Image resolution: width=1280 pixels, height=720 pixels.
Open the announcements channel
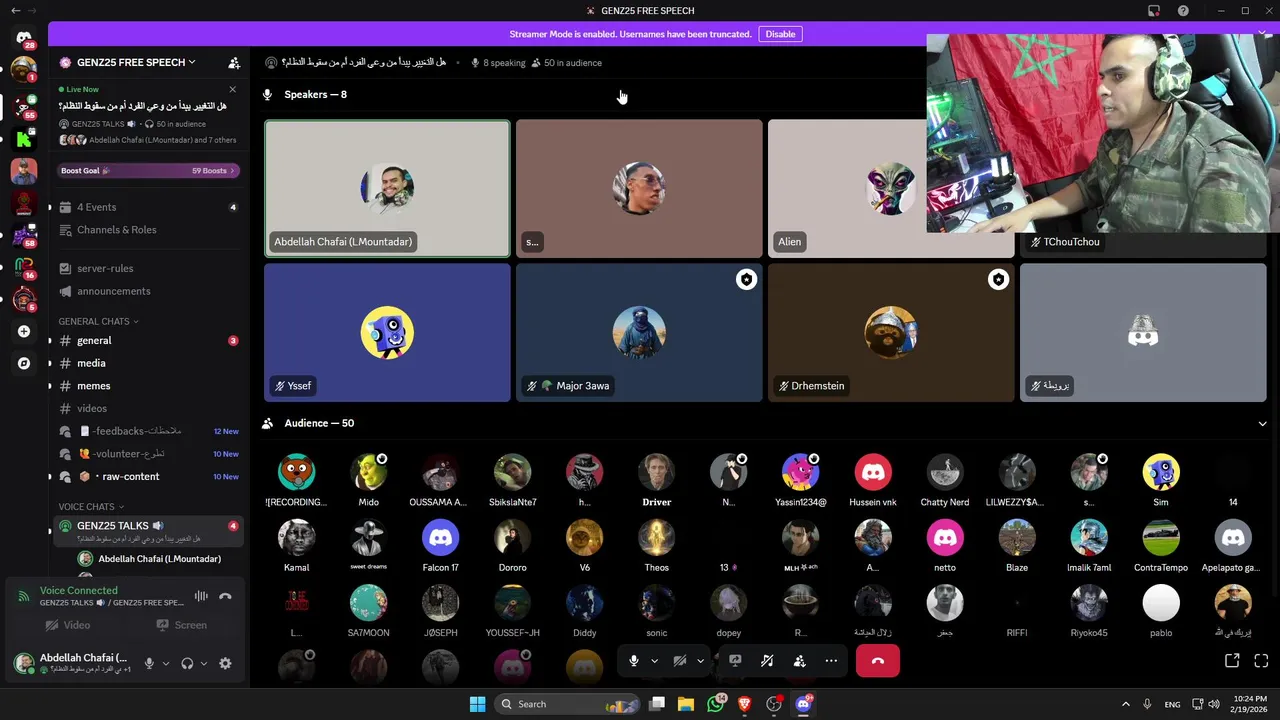(x=148, y=291)
